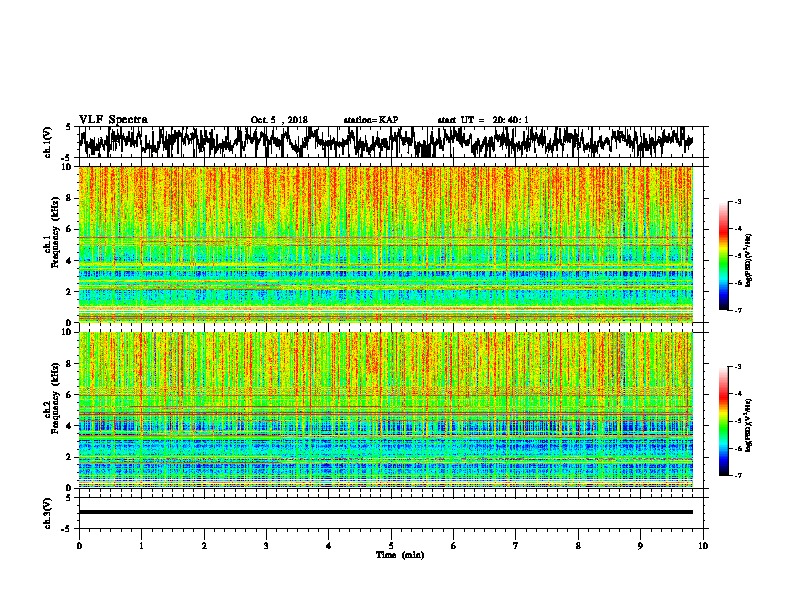Click the "4" frequency tick of ch.2 spectrogram
The image size is (792, 612).
[x=69, y=426]
